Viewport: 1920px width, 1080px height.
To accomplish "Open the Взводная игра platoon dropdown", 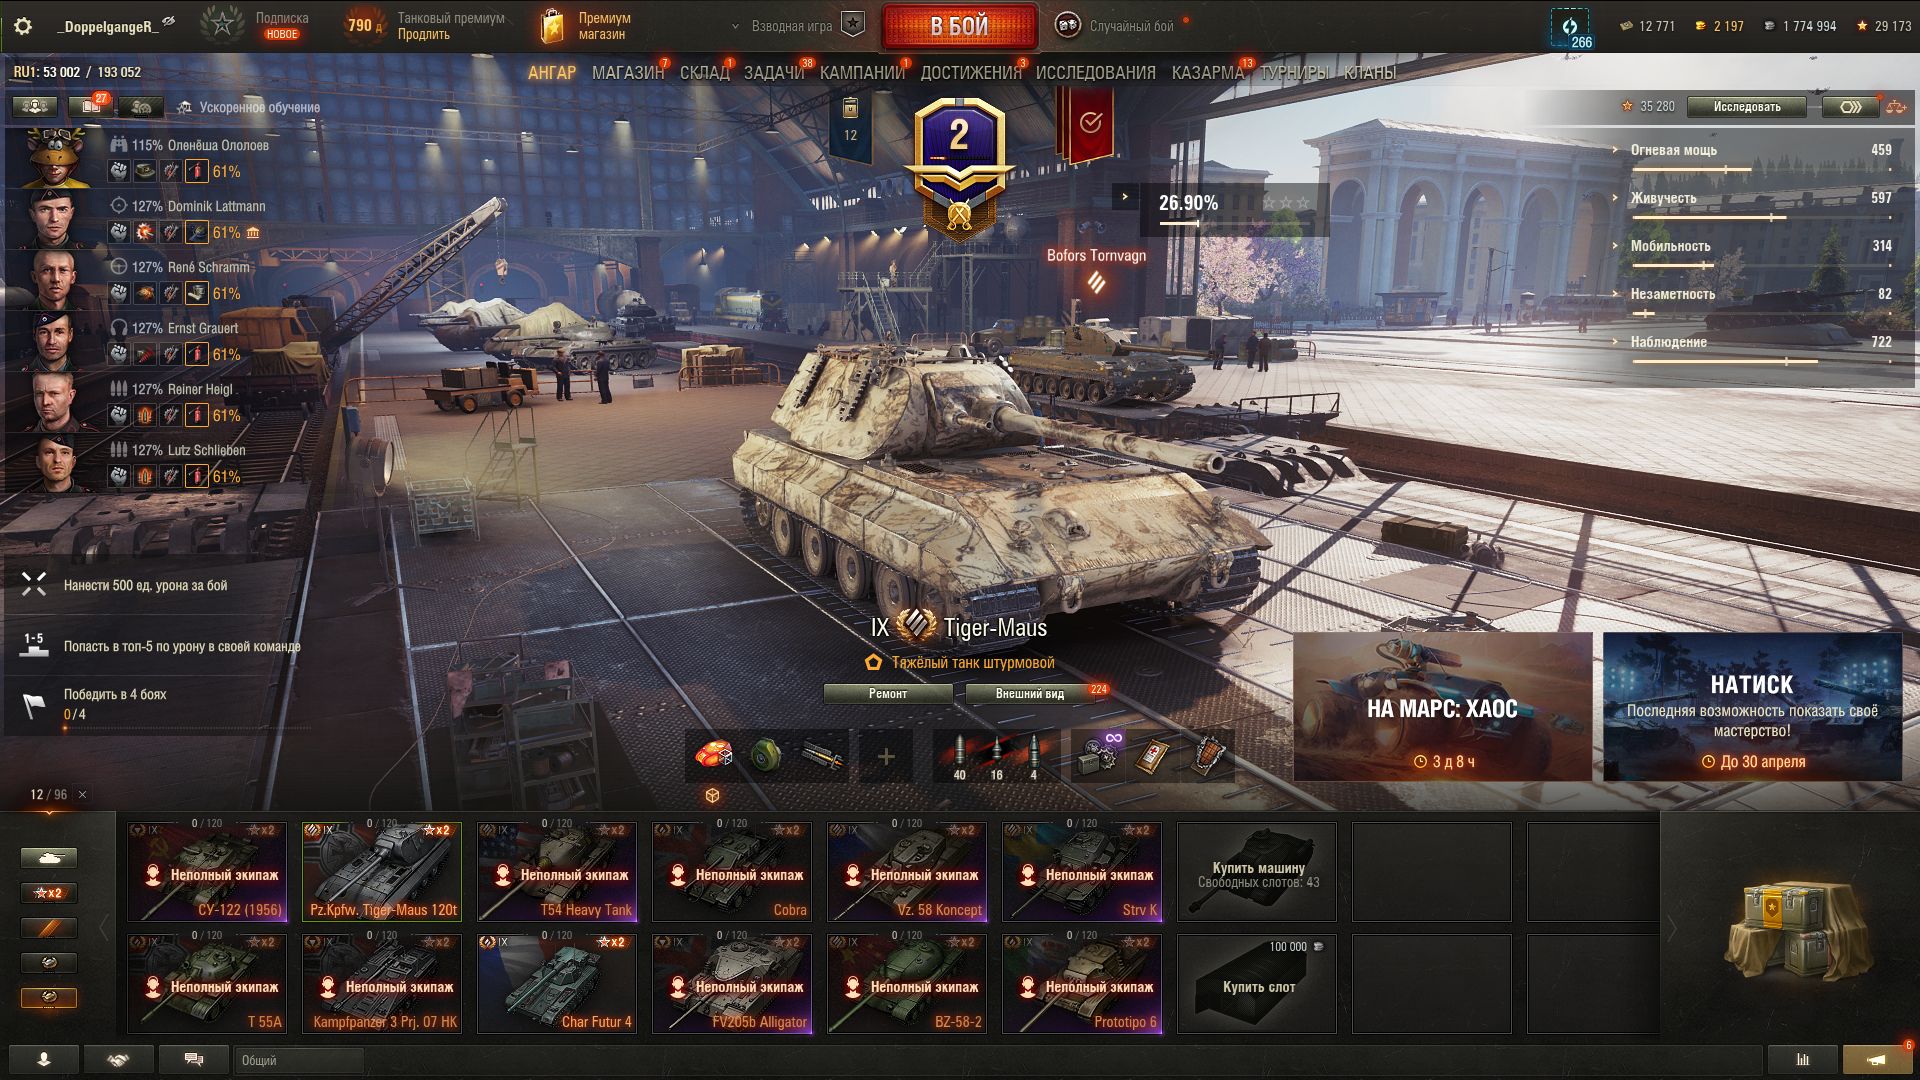I will click(x=797, y=26).
